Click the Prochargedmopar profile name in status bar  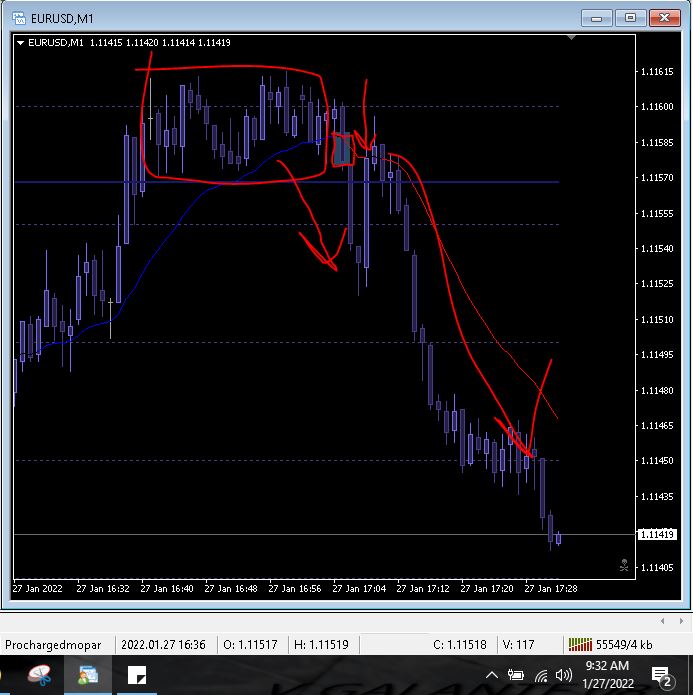(53, 644)
